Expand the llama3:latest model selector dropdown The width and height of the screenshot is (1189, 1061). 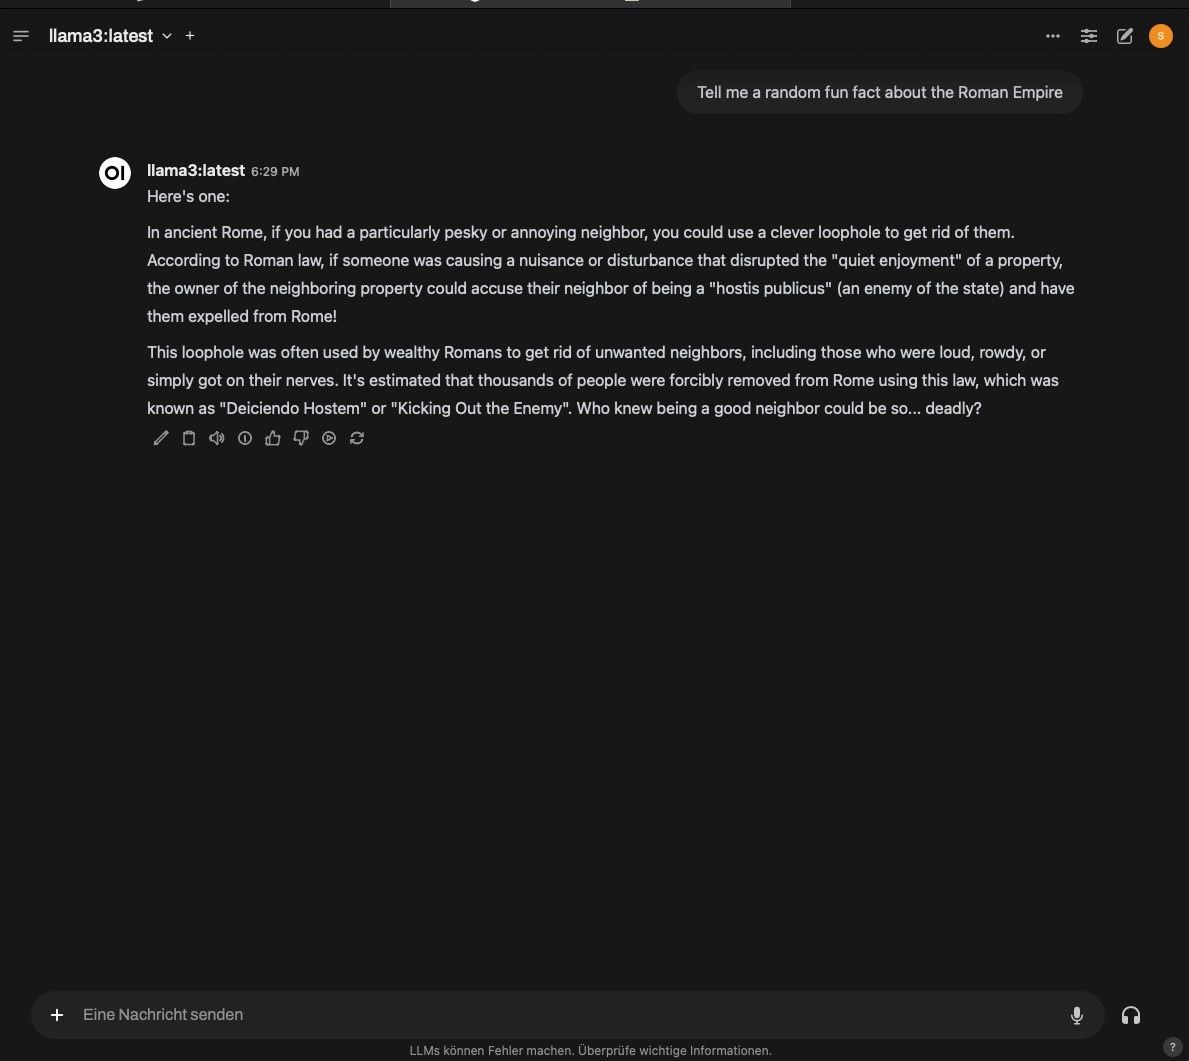(x=167, y=36)
